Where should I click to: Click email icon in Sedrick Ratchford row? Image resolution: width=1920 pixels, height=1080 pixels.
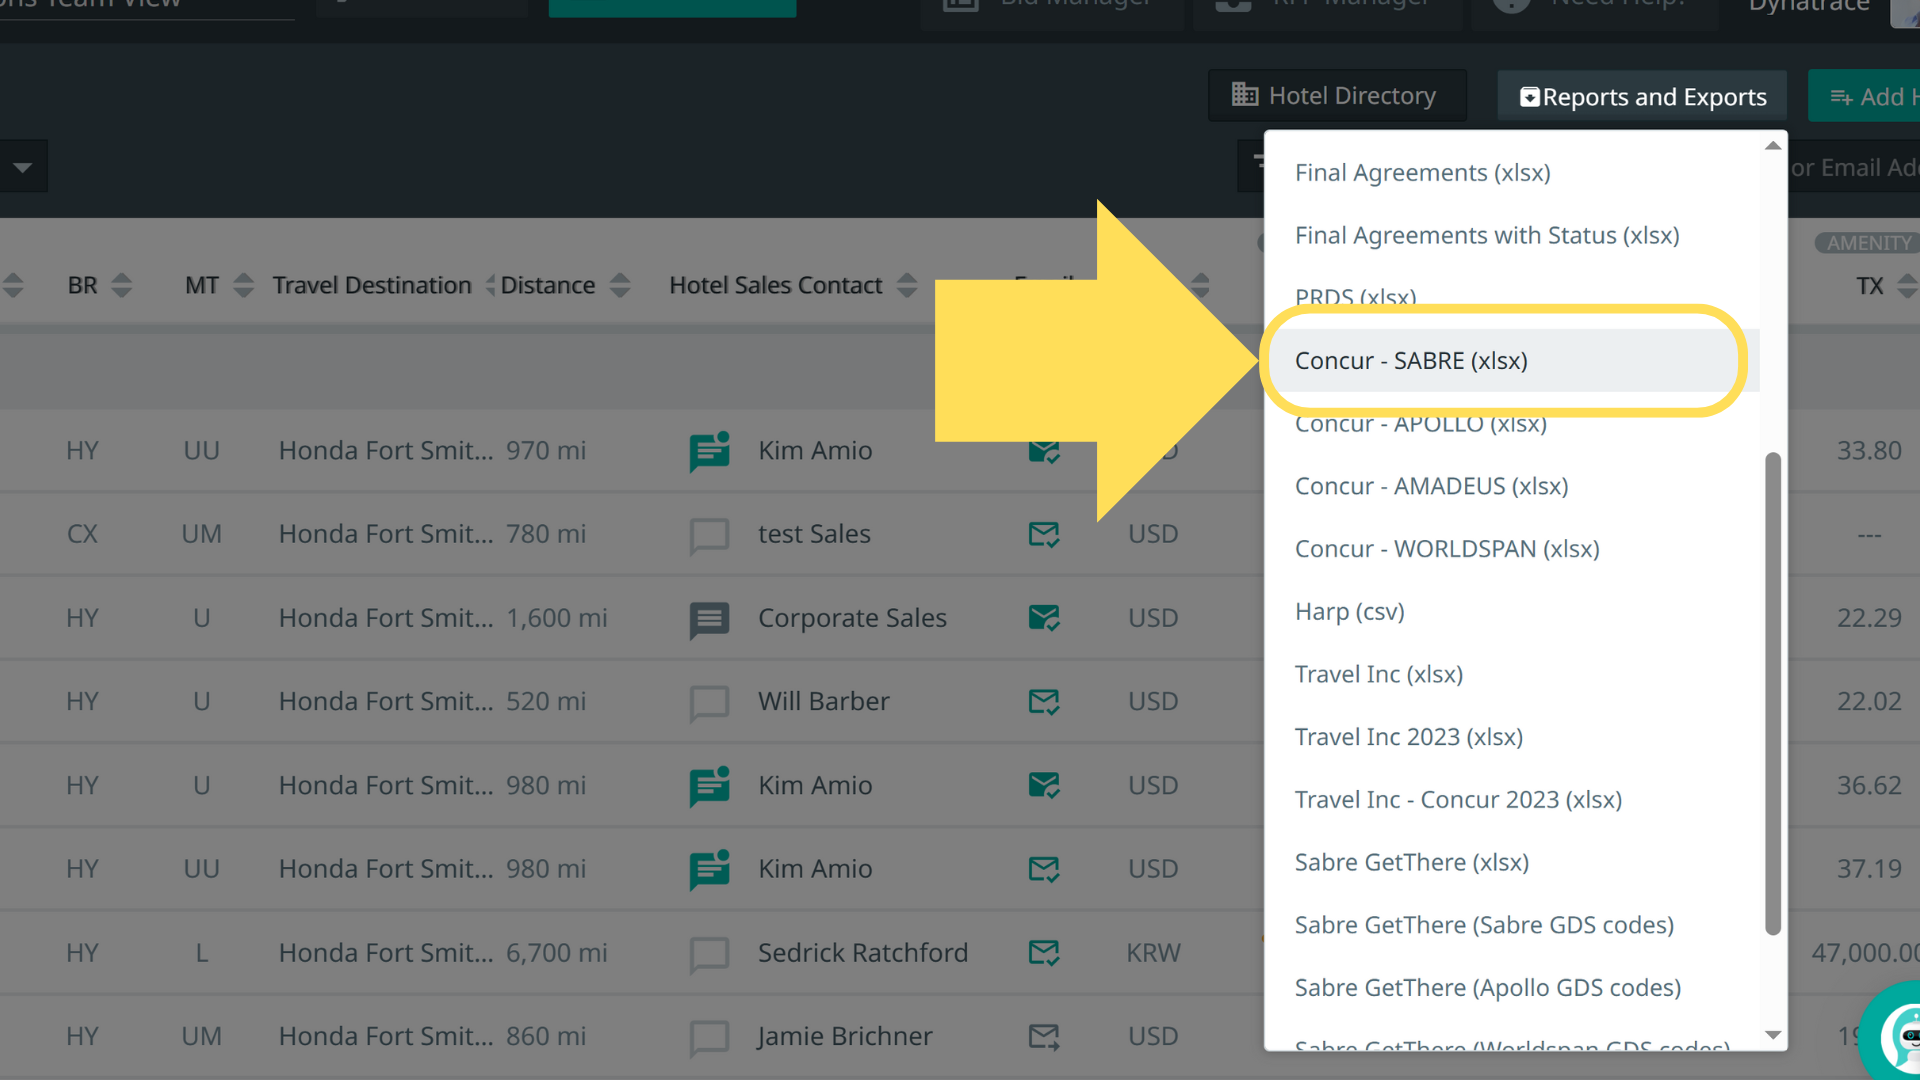[1043, 953]
